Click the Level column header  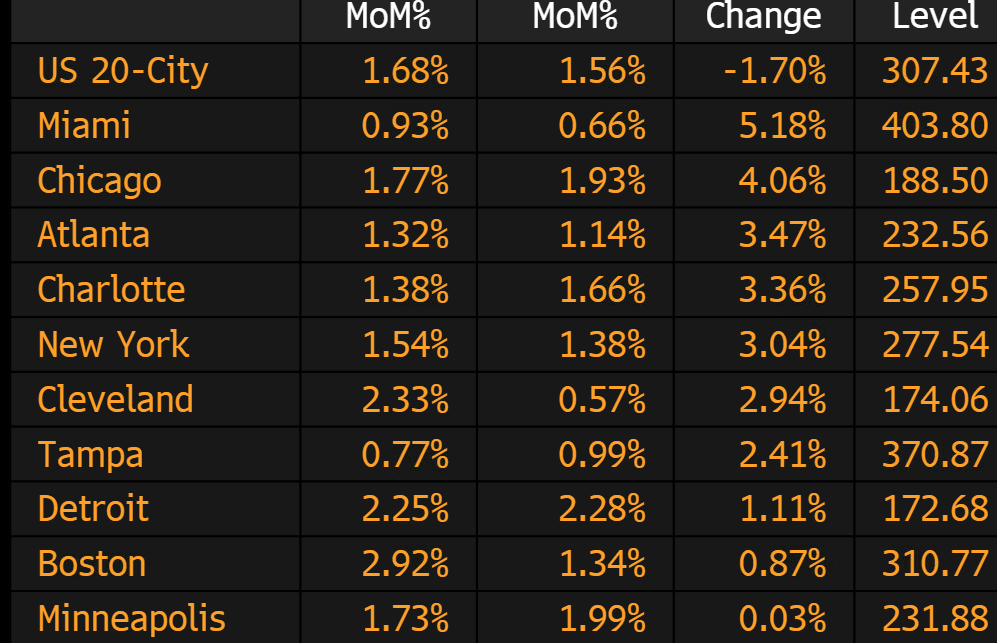tap(935, 16)
